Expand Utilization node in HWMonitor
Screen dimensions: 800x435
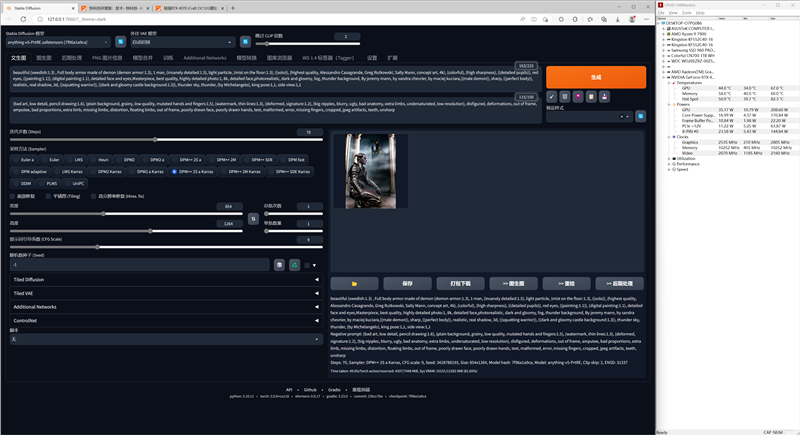pos(669,159)
